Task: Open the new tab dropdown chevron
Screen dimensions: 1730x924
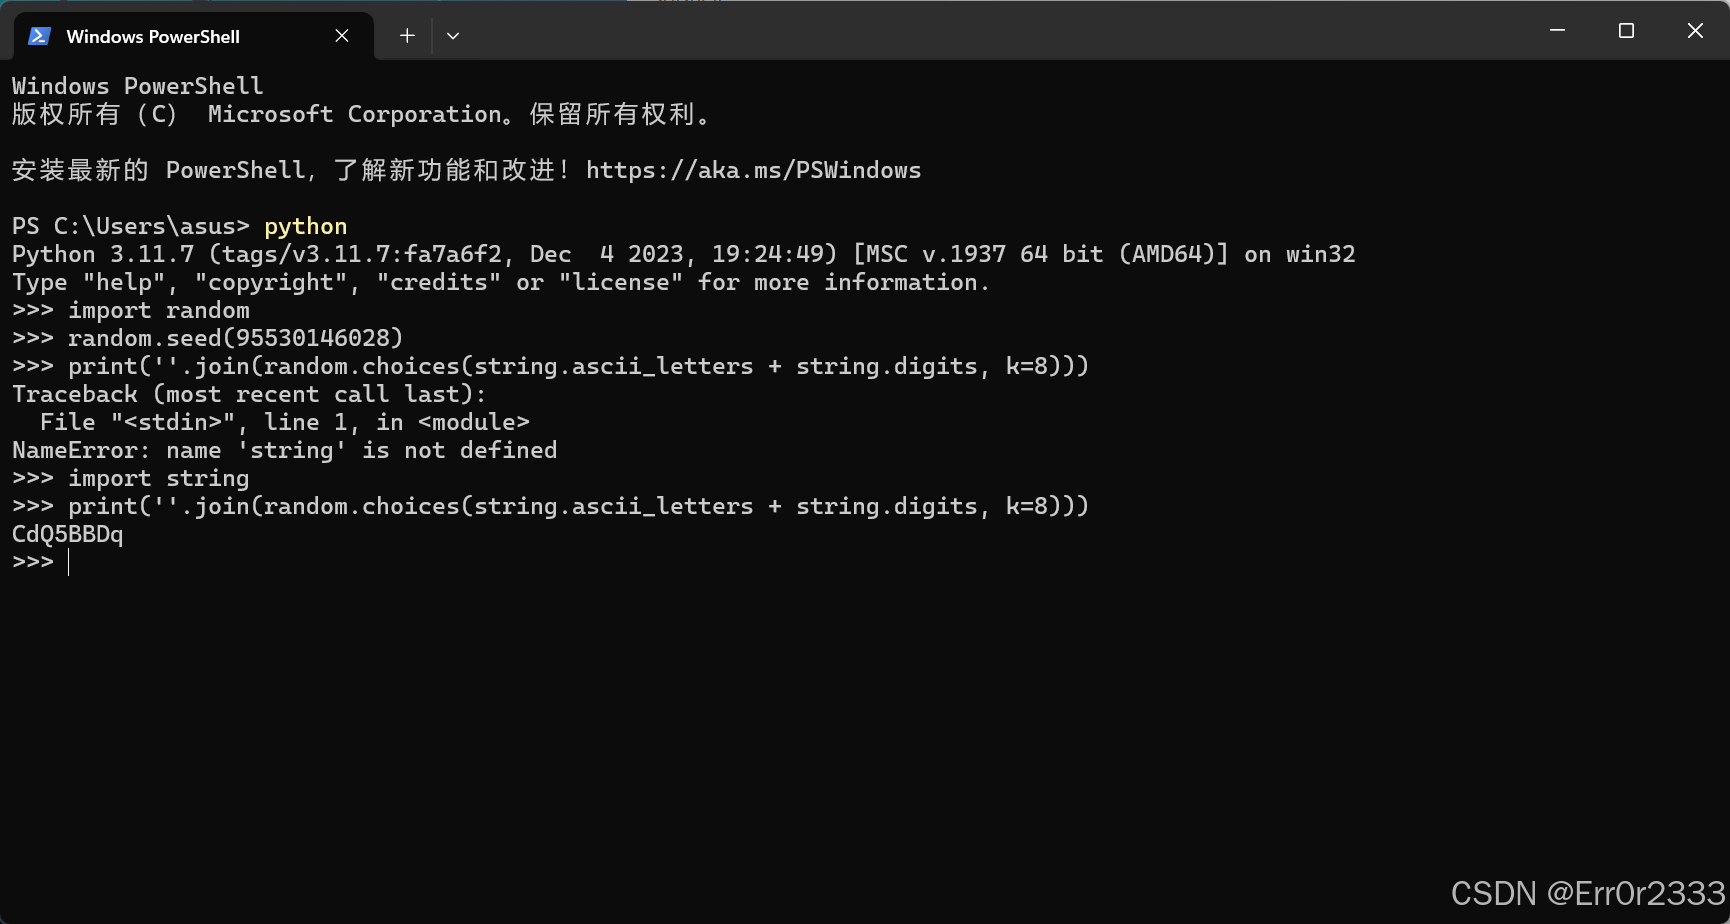Action: point(453,35)
